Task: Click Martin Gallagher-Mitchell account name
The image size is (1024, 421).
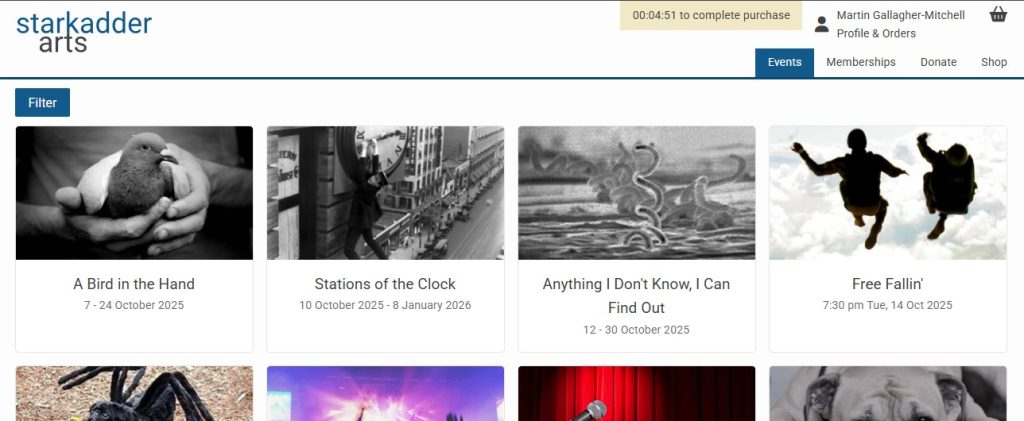Action: (x=901, y=15)
